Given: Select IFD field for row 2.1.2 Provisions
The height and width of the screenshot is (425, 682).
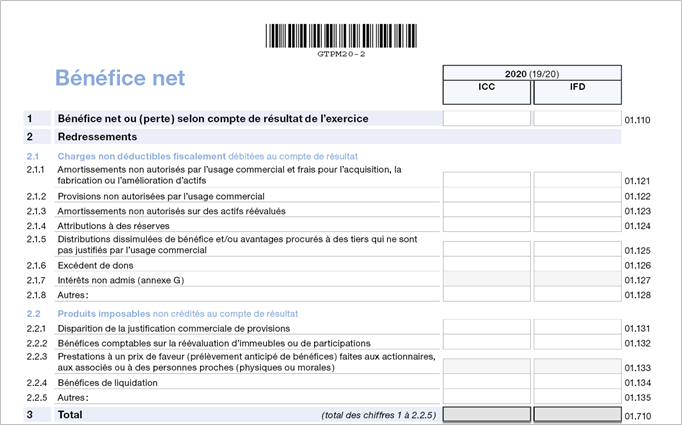Looking at the screenshot, I should [577, 196].
